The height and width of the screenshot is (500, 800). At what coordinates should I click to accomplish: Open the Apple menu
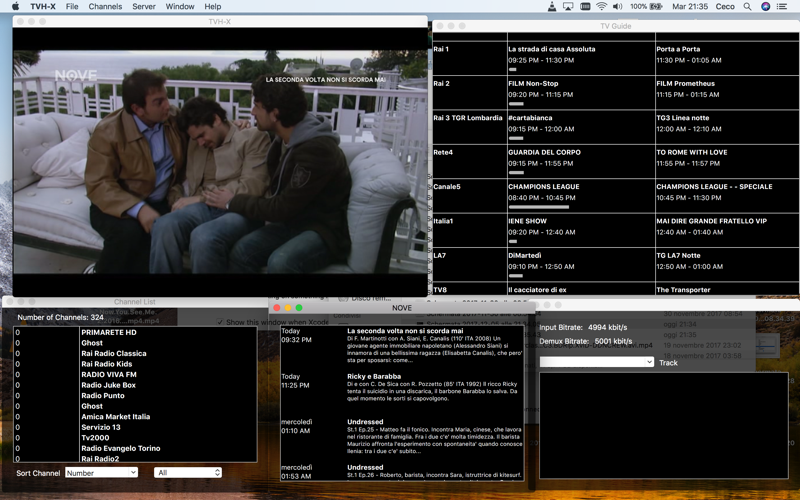(15, 7)
